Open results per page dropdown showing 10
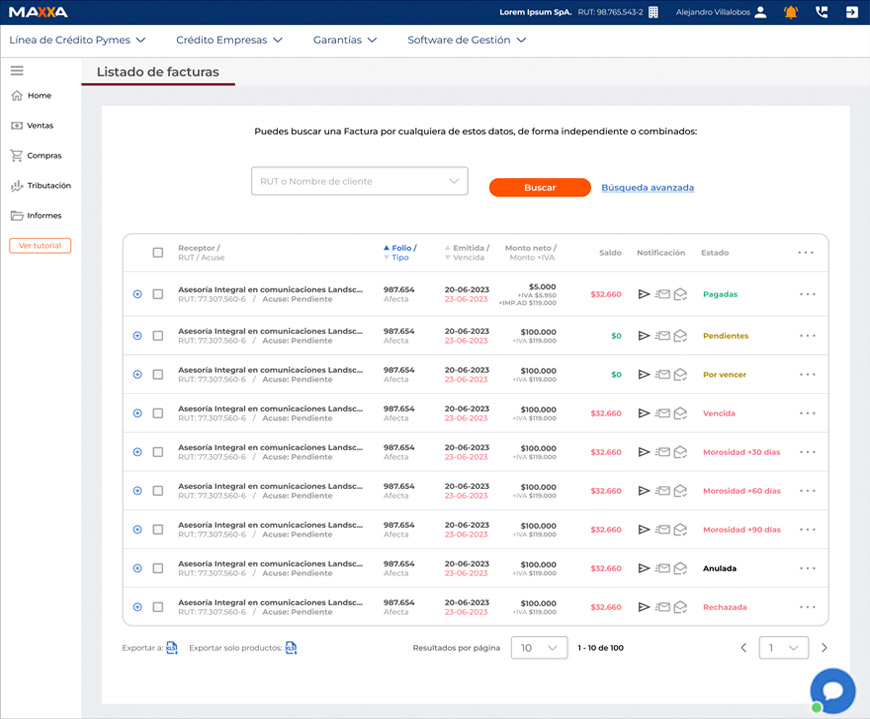 (x=539, y=647)
